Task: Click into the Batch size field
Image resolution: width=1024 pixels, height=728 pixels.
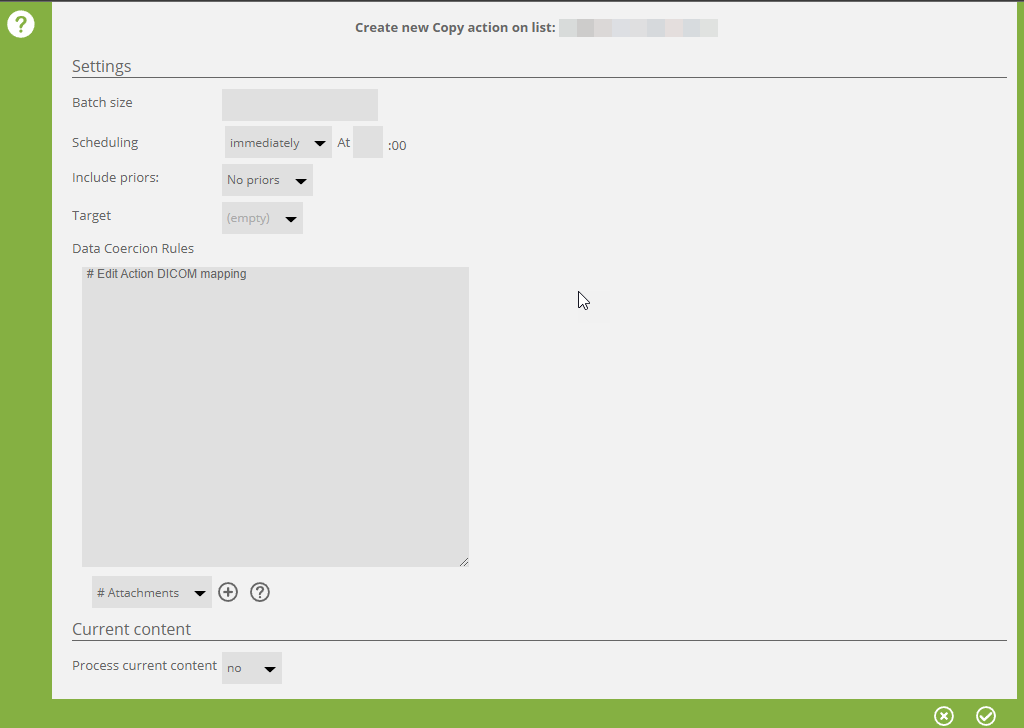Action: pyautogui.click(x=300, y=104)
